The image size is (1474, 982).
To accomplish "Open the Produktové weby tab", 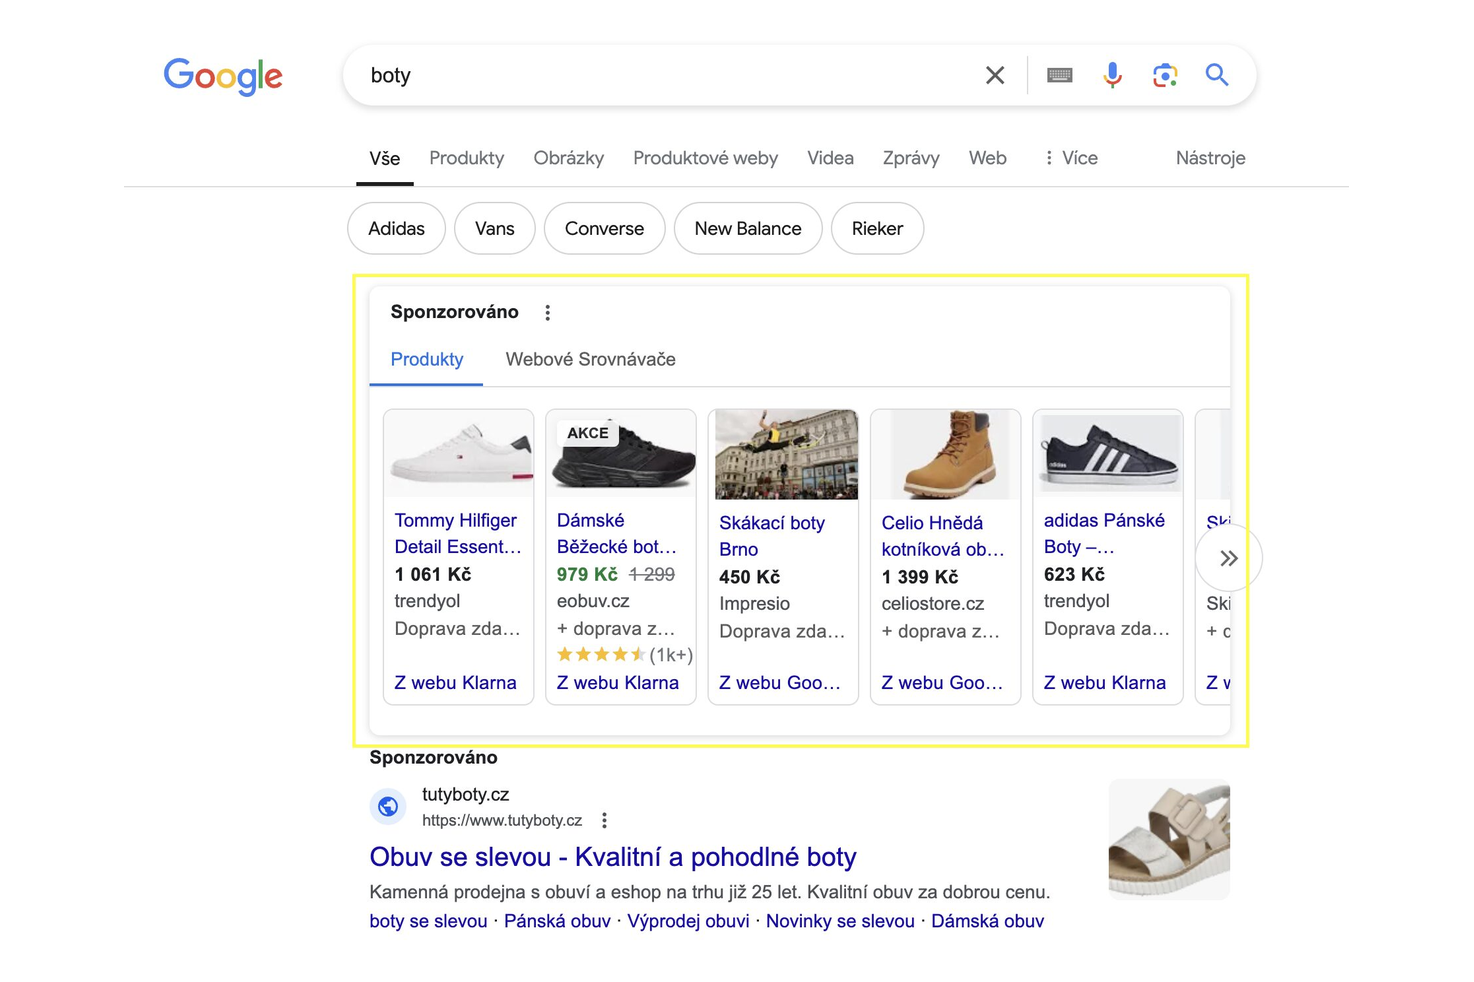I will tap(705, 158).
